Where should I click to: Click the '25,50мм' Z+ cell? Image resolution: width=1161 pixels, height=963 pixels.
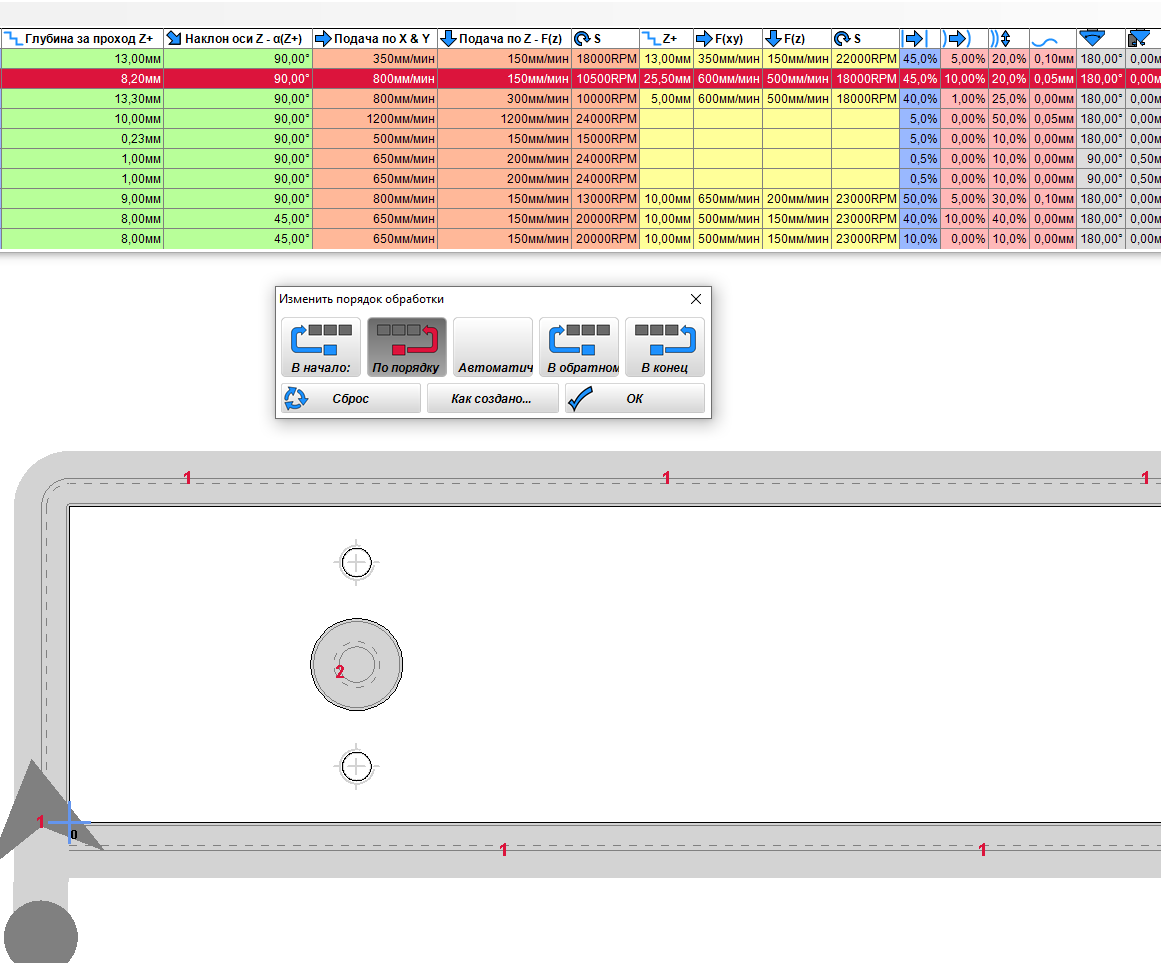click(x=666, y=78)
